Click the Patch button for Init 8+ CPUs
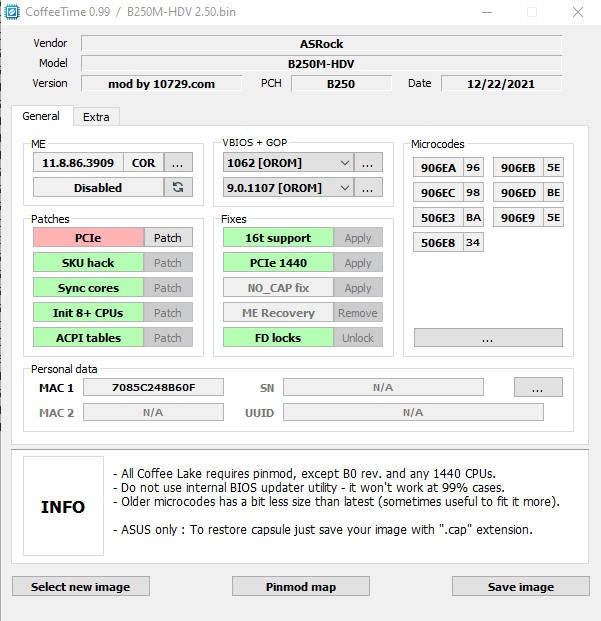Viewport: 601px width, 621px height. (168, 312)
